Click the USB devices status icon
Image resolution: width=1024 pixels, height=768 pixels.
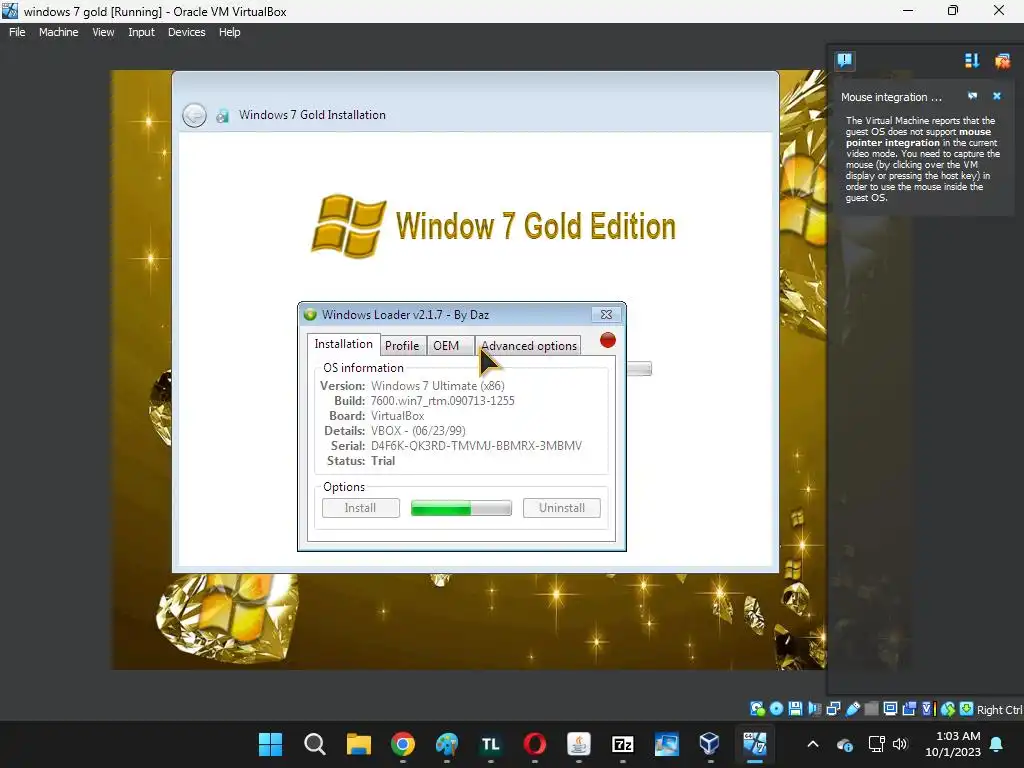[x=852, y=709]
